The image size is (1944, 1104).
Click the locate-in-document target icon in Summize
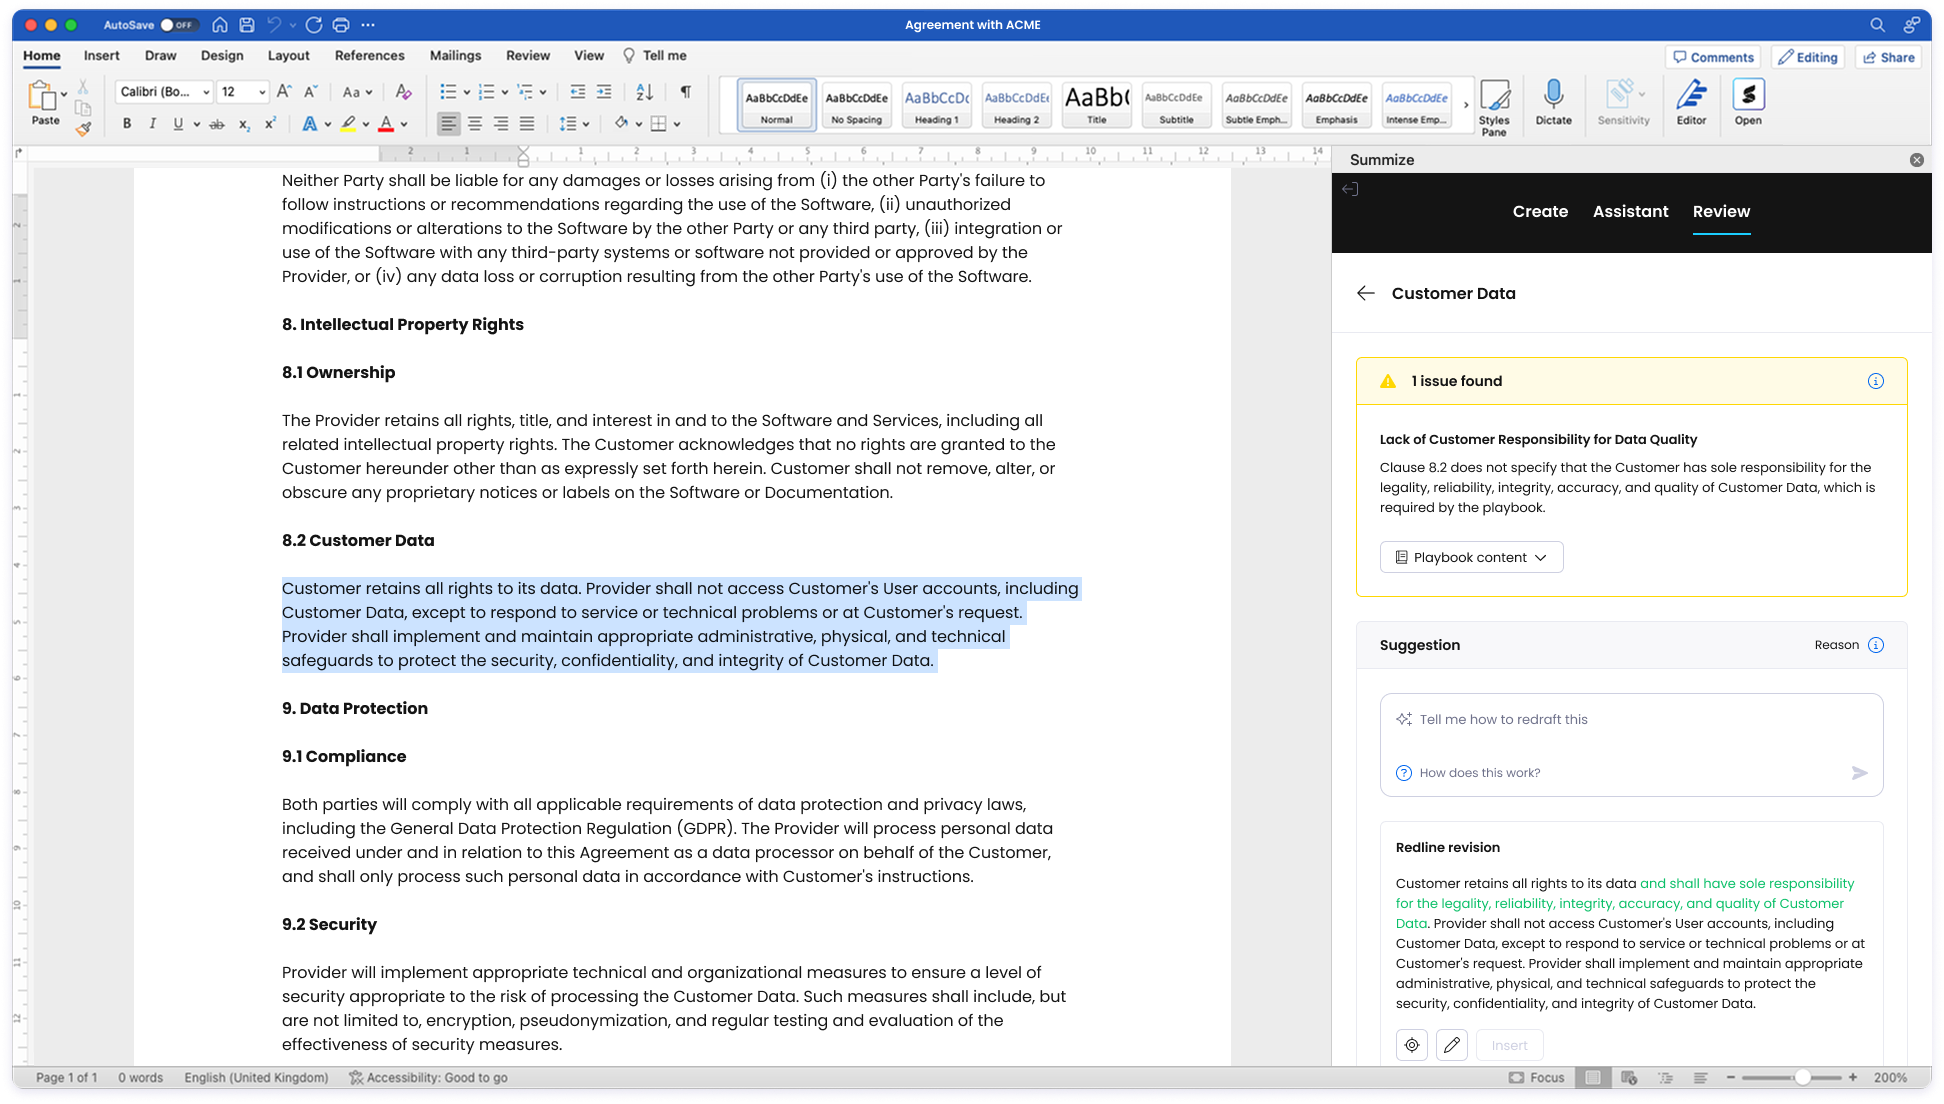pyautogui.click(x=1412, y=1045)
